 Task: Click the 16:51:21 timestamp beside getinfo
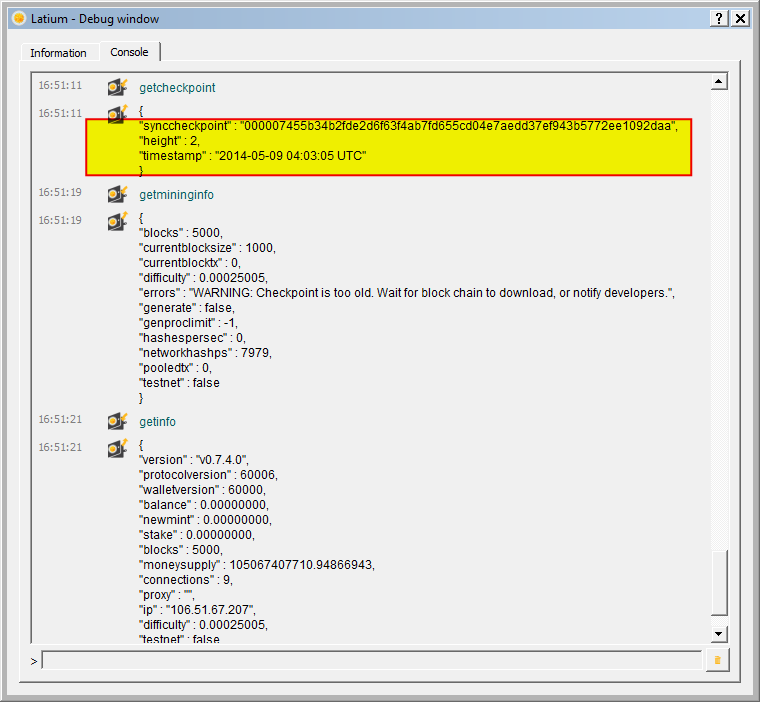click(60, 419)
